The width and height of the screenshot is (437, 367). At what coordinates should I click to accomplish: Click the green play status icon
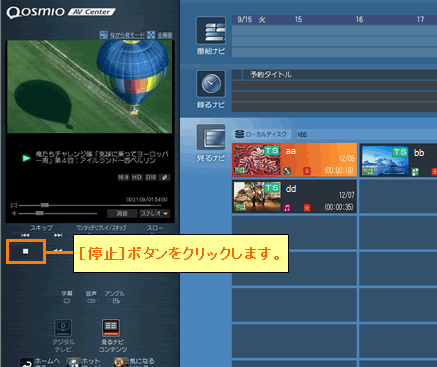click(26, 158)
